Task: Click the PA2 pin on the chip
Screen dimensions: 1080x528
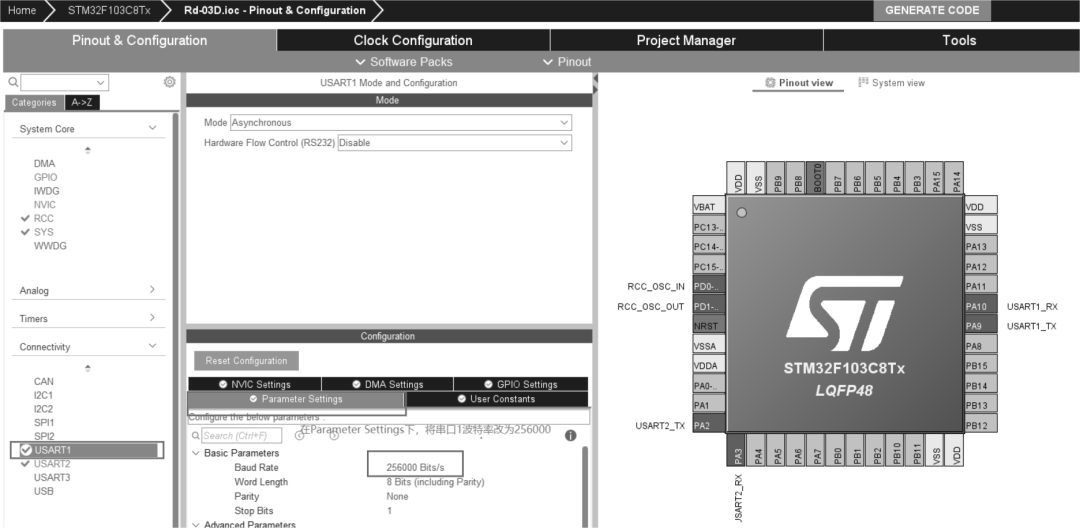Action: tap(709, 425)
